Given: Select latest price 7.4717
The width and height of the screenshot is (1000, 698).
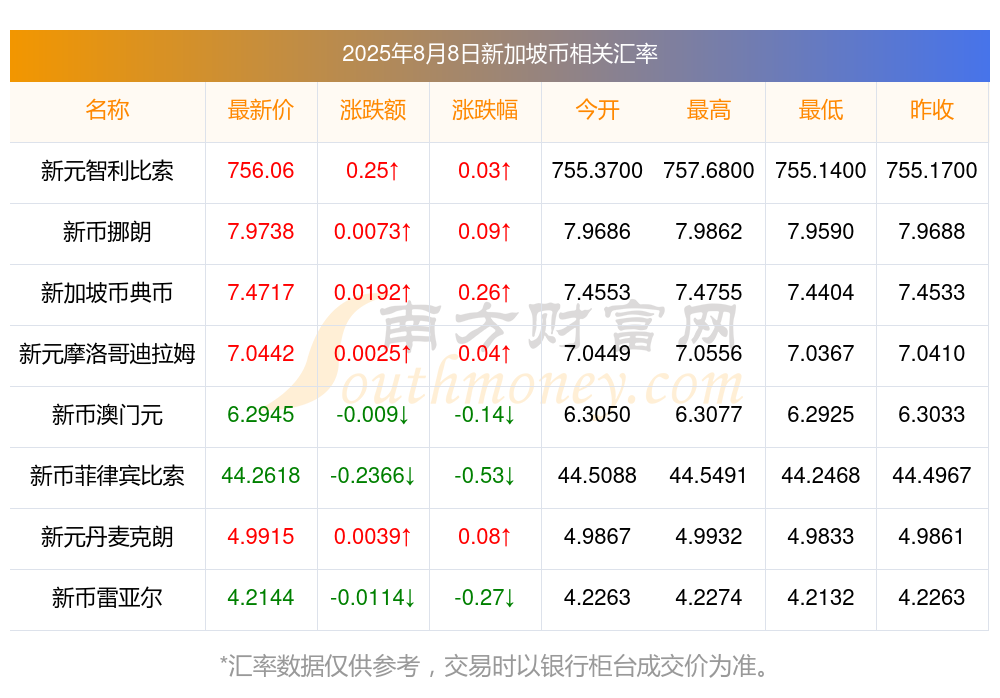Looking at the screenshot, I should [x=261, y=293].
